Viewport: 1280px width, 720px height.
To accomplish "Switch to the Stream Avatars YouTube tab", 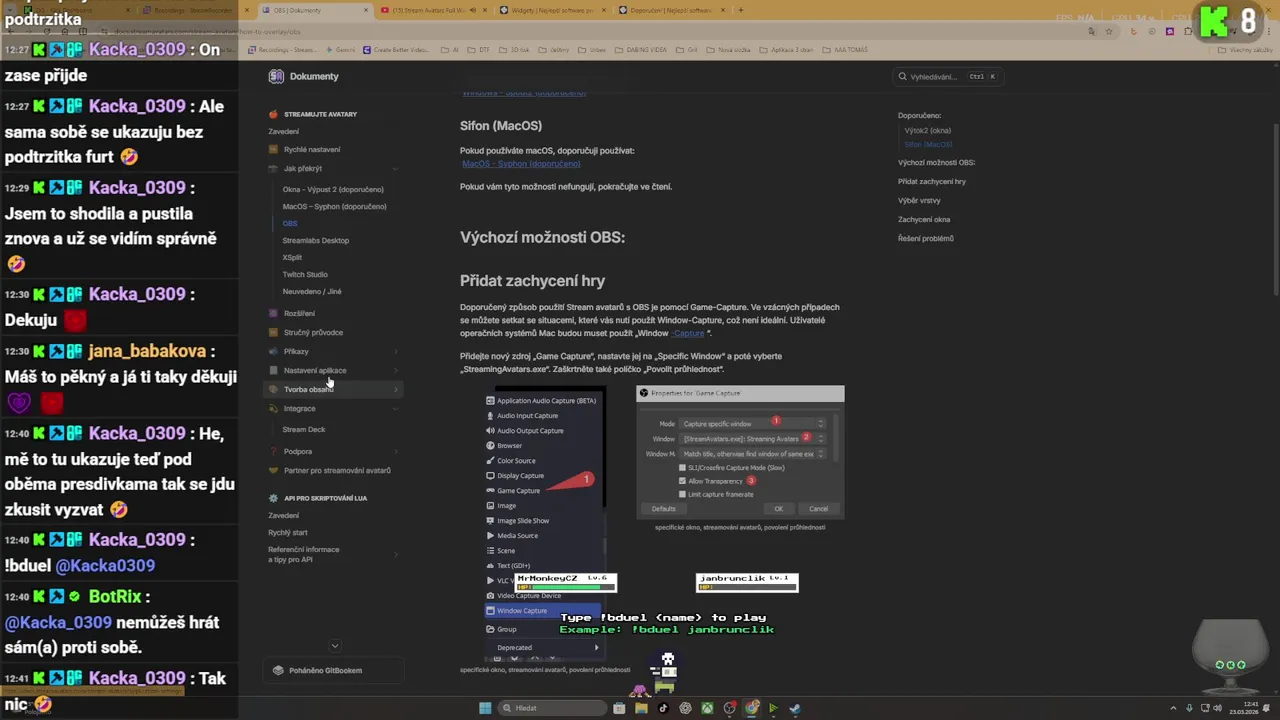I will [x=435, y=10].
